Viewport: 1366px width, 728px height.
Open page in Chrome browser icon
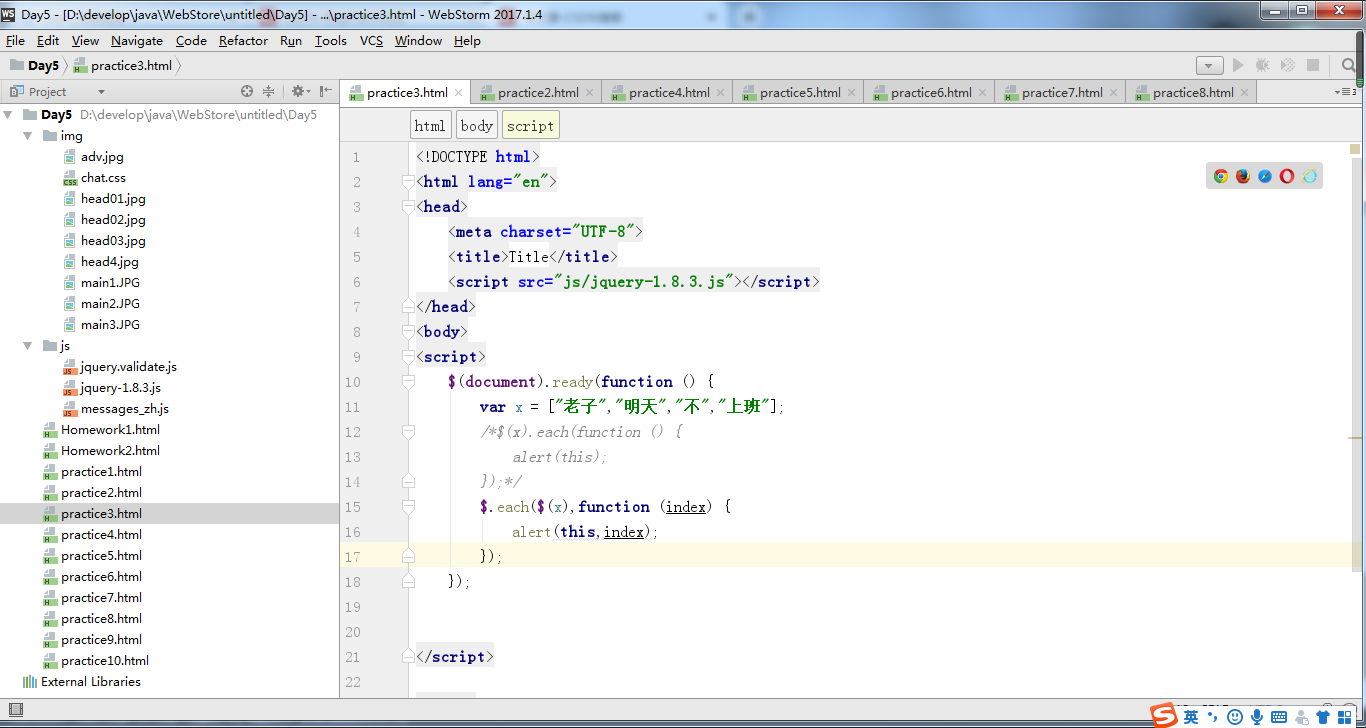pyautogui.click(x=1221, y=176)
